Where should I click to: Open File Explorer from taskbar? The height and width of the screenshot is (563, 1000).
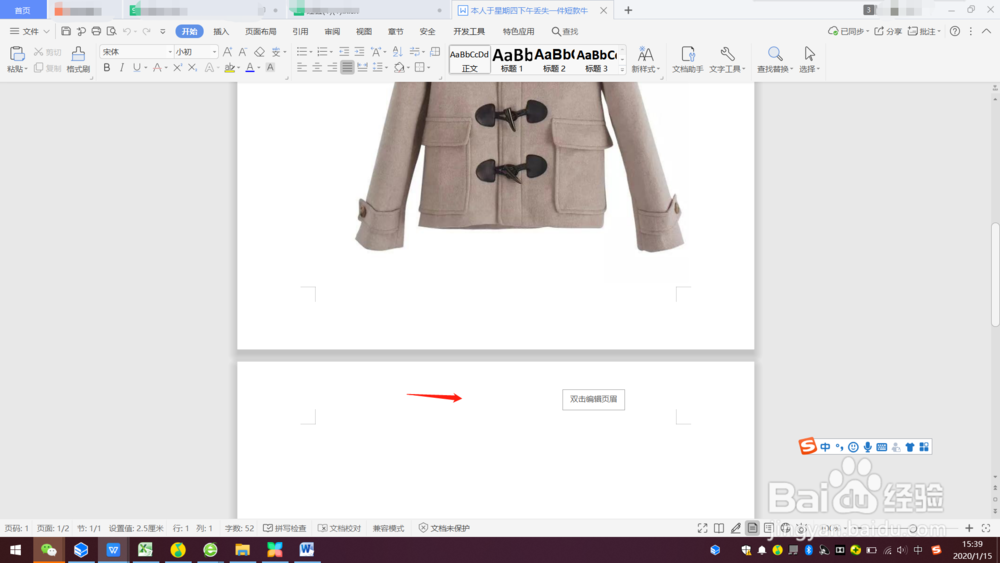pos(242,550)
